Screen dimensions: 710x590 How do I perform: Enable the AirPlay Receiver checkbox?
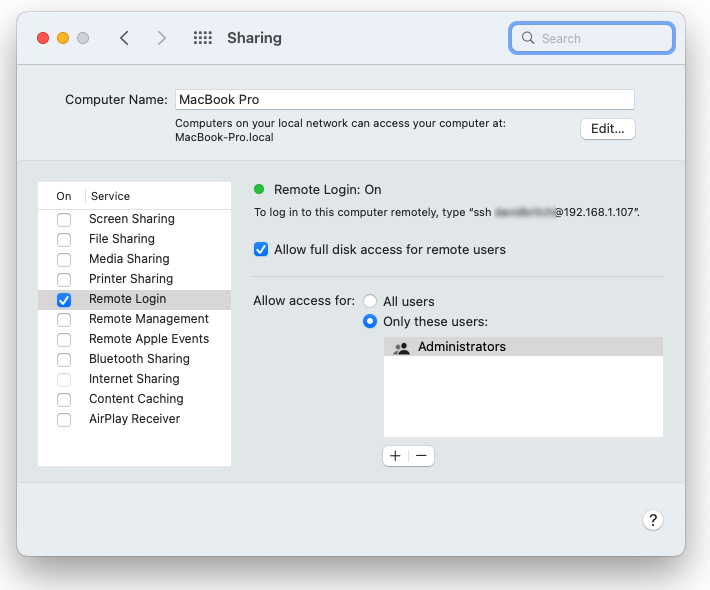click(x=64, y=419)
